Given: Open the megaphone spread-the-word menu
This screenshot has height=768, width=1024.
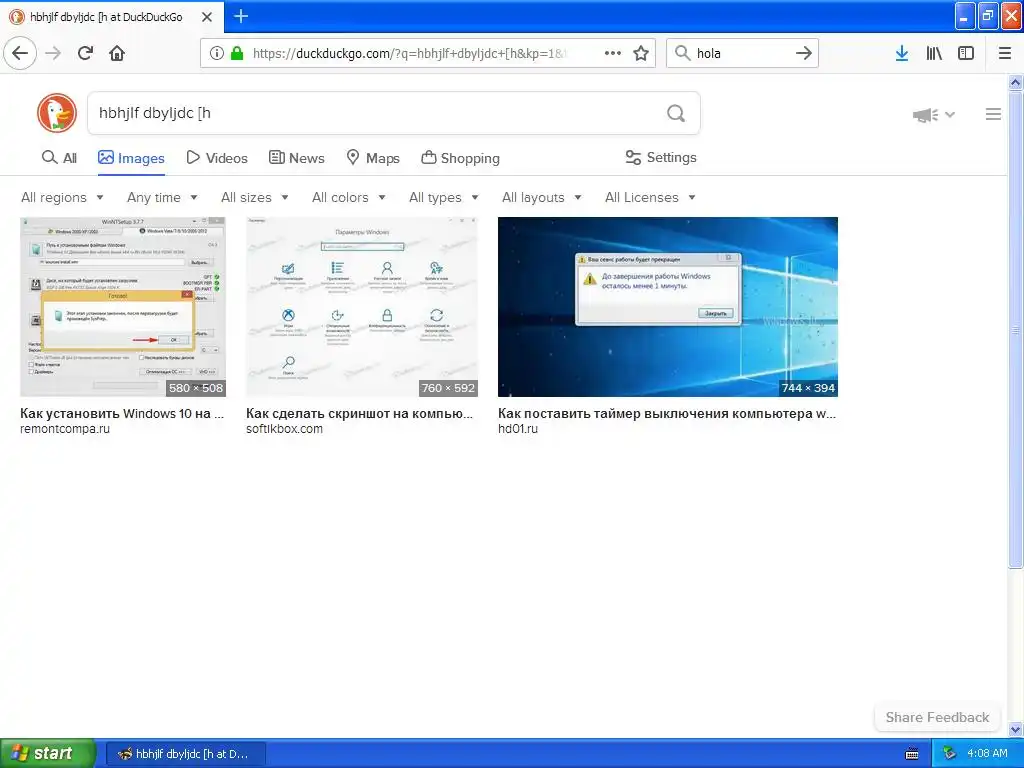Looking at the screenshot, I should [x=933, y=115].
